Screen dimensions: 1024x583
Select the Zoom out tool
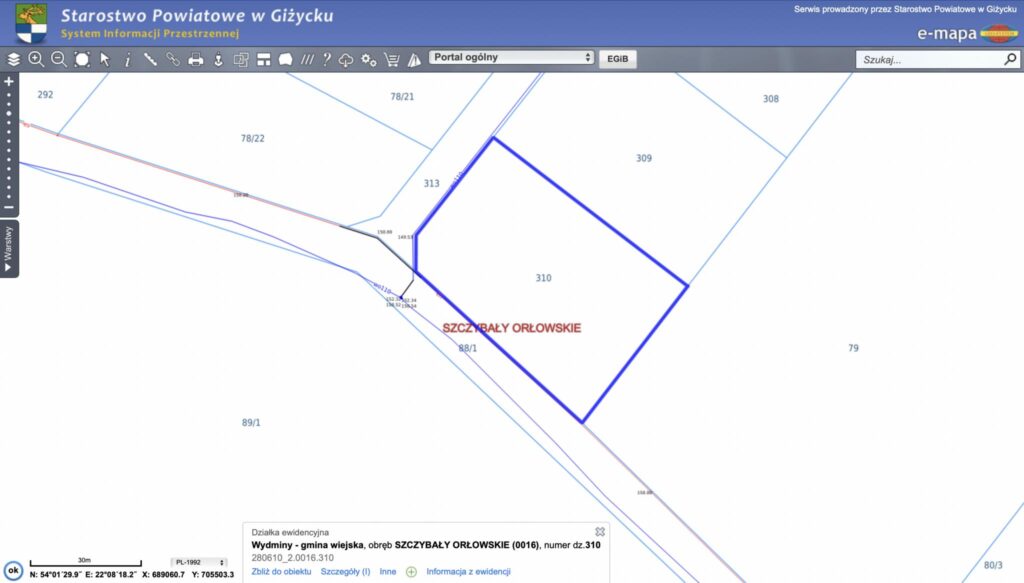point(58,59)
